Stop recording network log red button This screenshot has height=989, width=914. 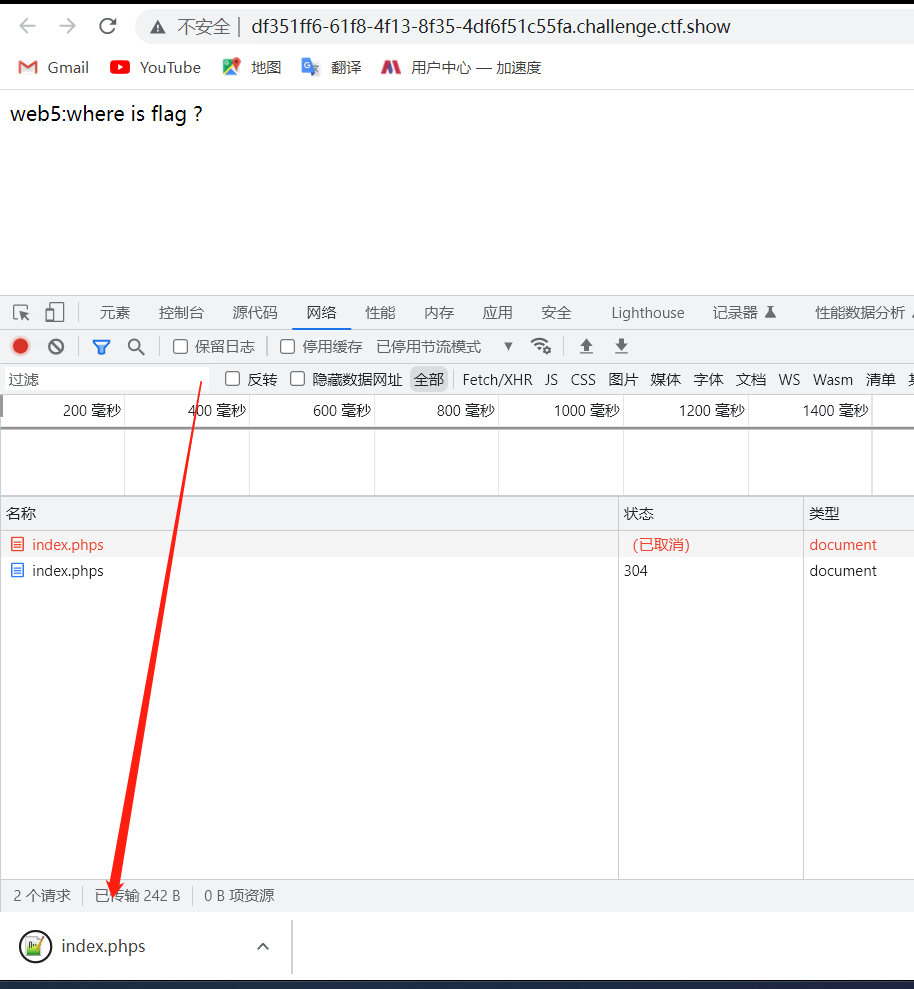(x=20, y=346)
